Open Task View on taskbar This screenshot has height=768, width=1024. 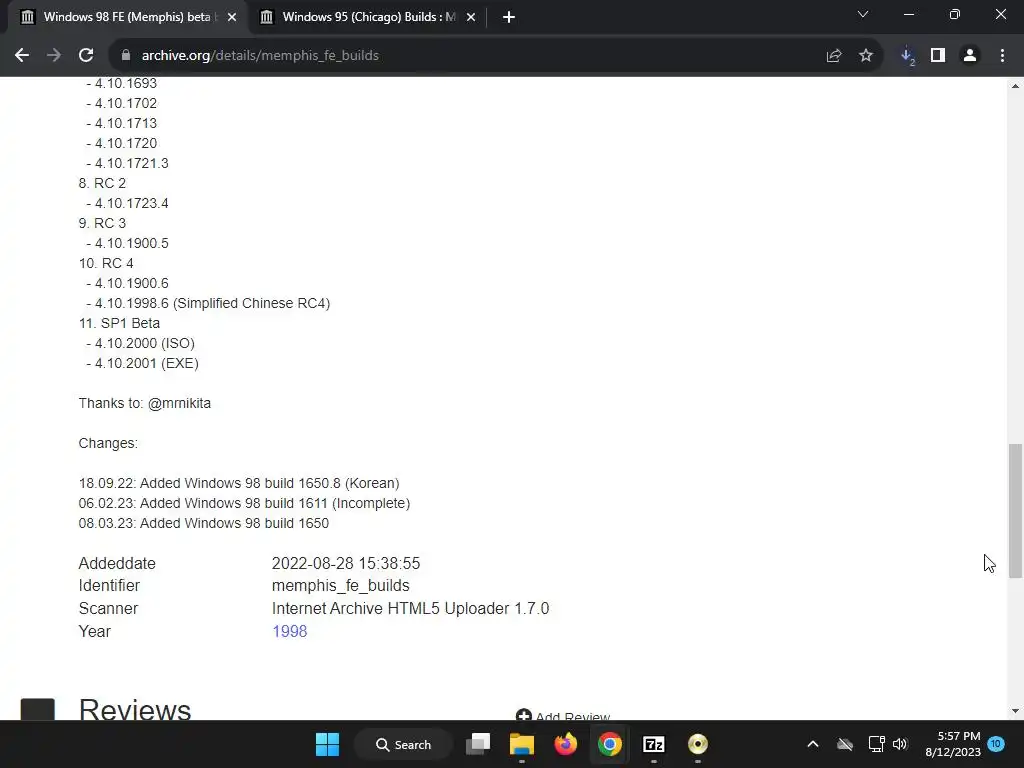pyautogui.click(x=478, y=744)
